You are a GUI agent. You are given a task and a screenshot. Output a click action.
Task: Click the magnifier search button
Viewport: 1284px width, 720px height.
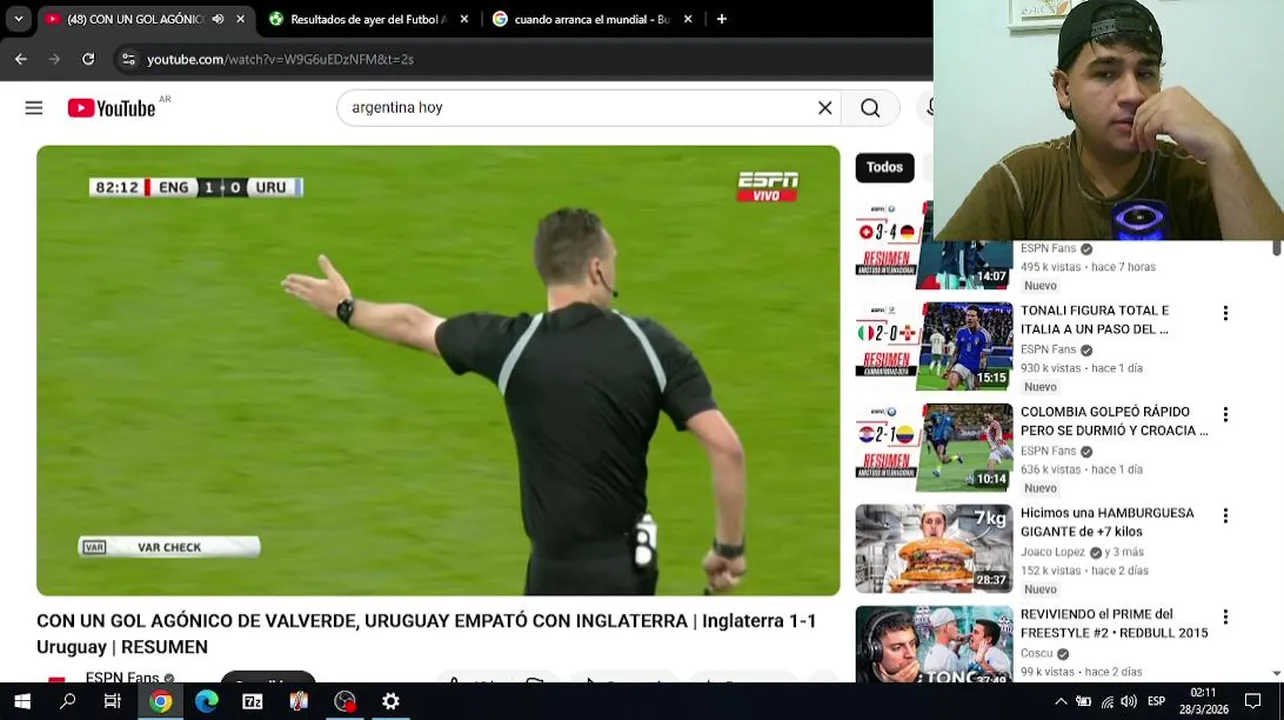[870, 108]
